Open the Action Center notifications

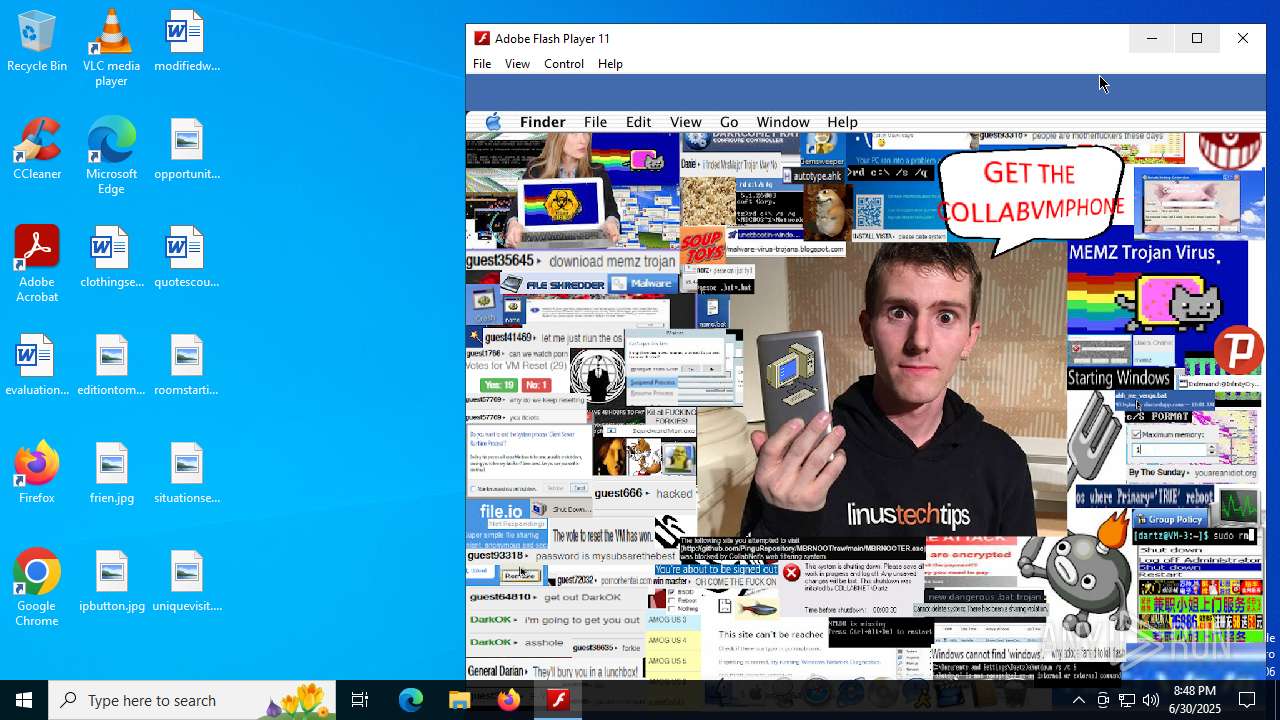click(1247, 700)
